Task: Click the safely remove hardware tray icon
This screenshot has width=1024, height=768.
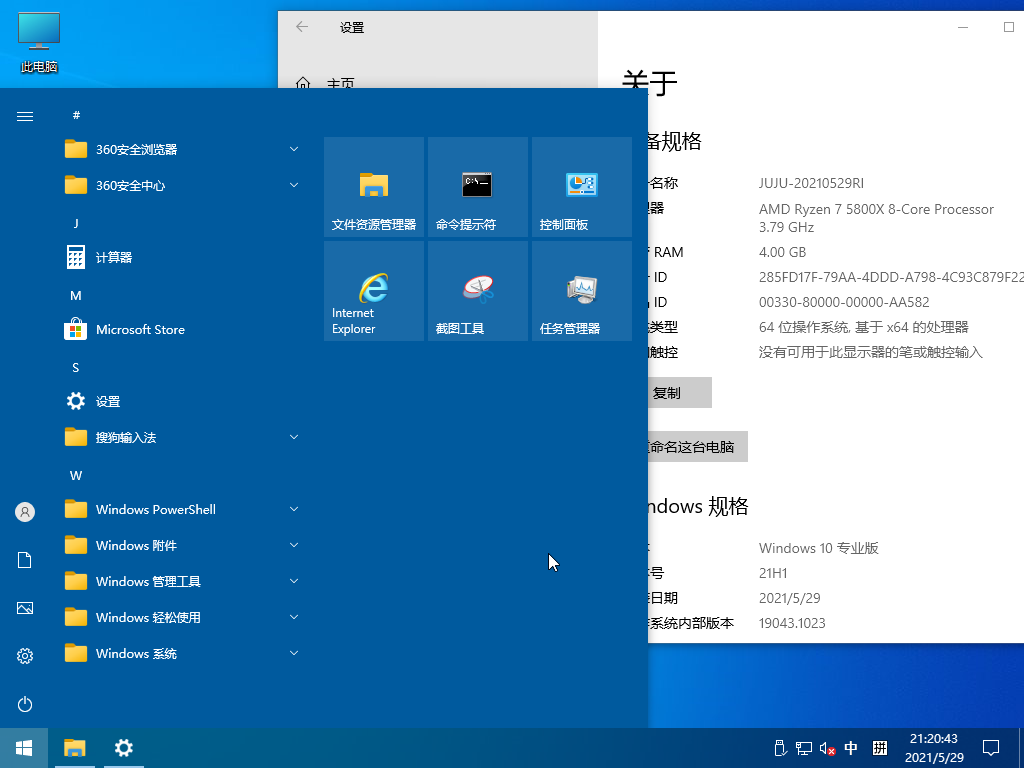Action: coord(779,748)
